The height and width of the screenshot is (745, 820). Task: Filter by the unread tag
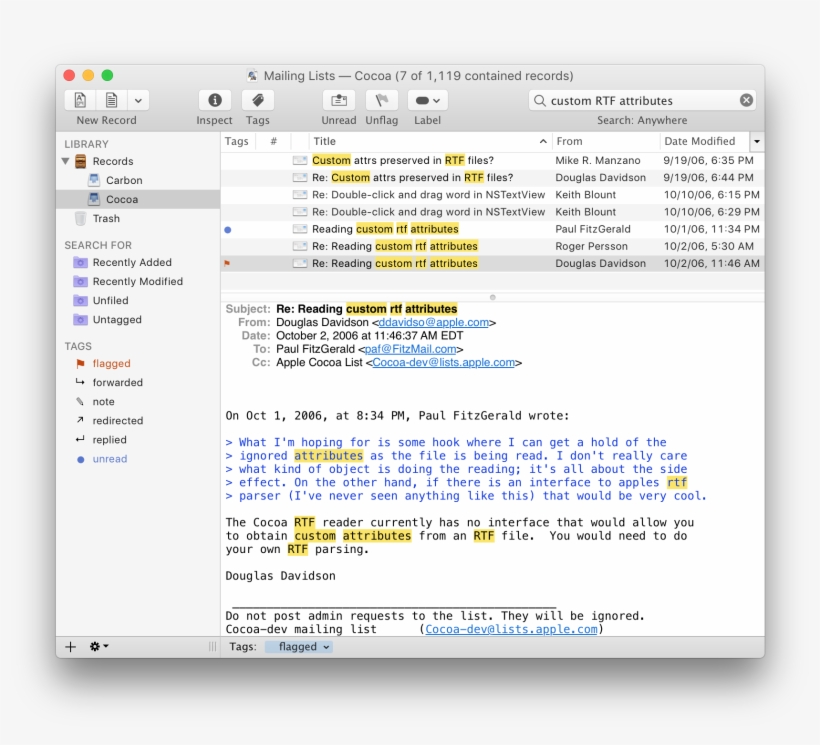pos(110,459)
